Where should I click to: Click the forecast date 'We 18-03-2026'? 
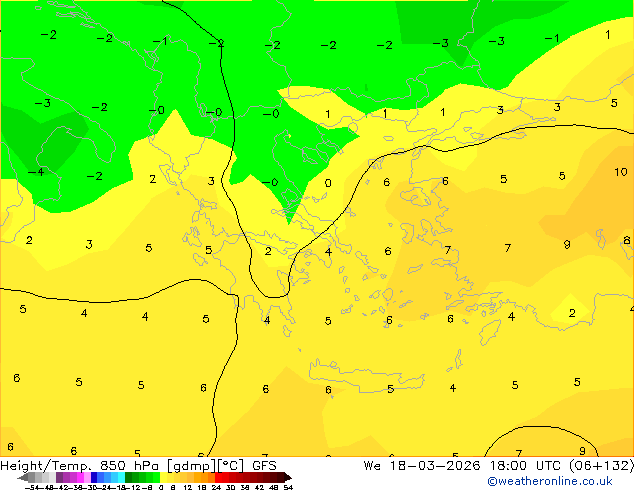point(422,466)
